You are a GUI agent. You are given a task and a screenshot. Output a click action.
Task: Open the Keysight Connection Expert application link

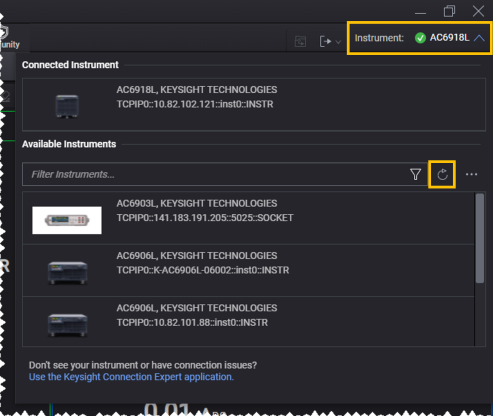pos(131,377)
